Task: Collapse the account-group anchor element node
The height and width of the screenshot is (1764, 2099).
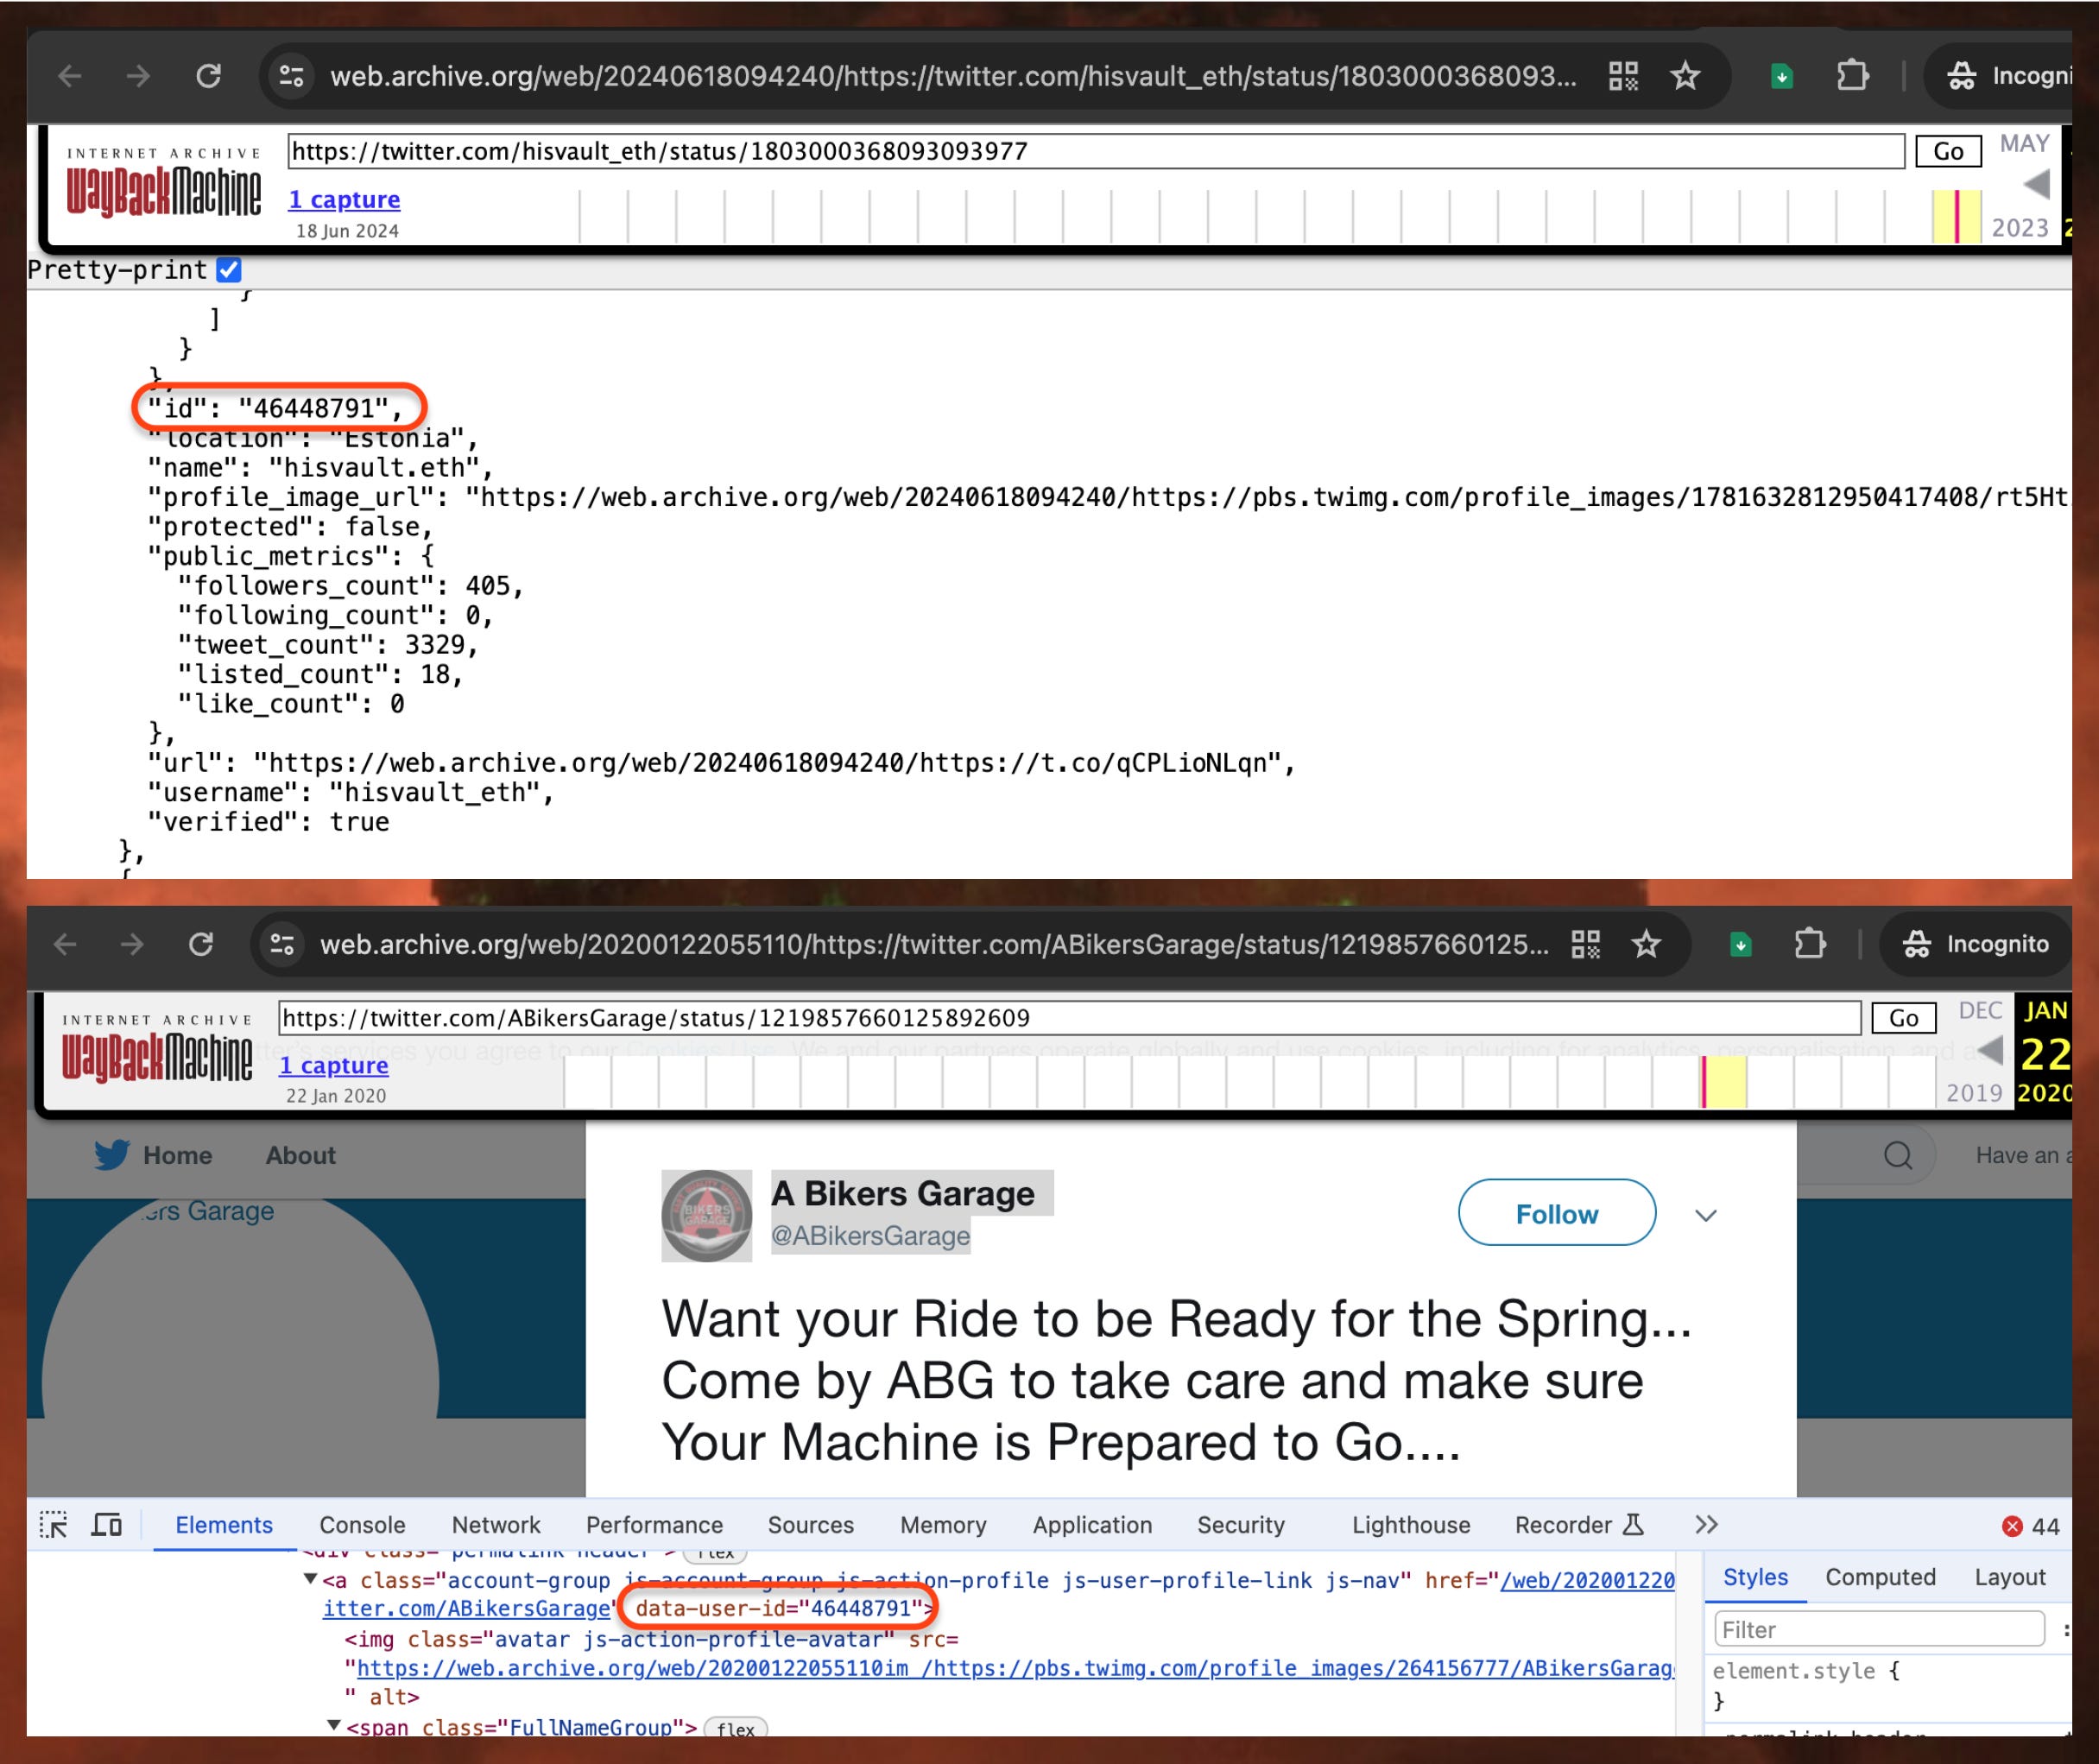Action: 310,1579
